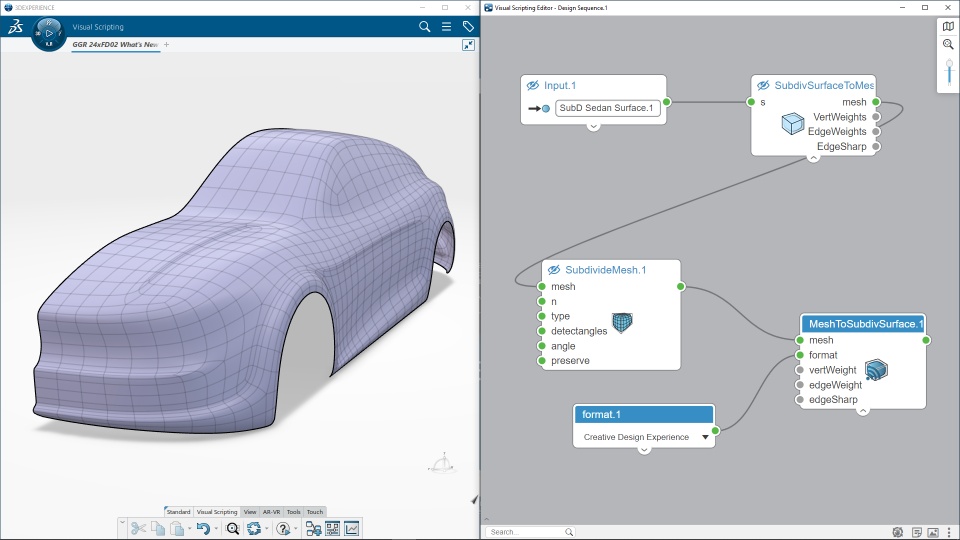The image size is (960, 540).
Task: Click the compass play button
Action: (x=49, y=34)
